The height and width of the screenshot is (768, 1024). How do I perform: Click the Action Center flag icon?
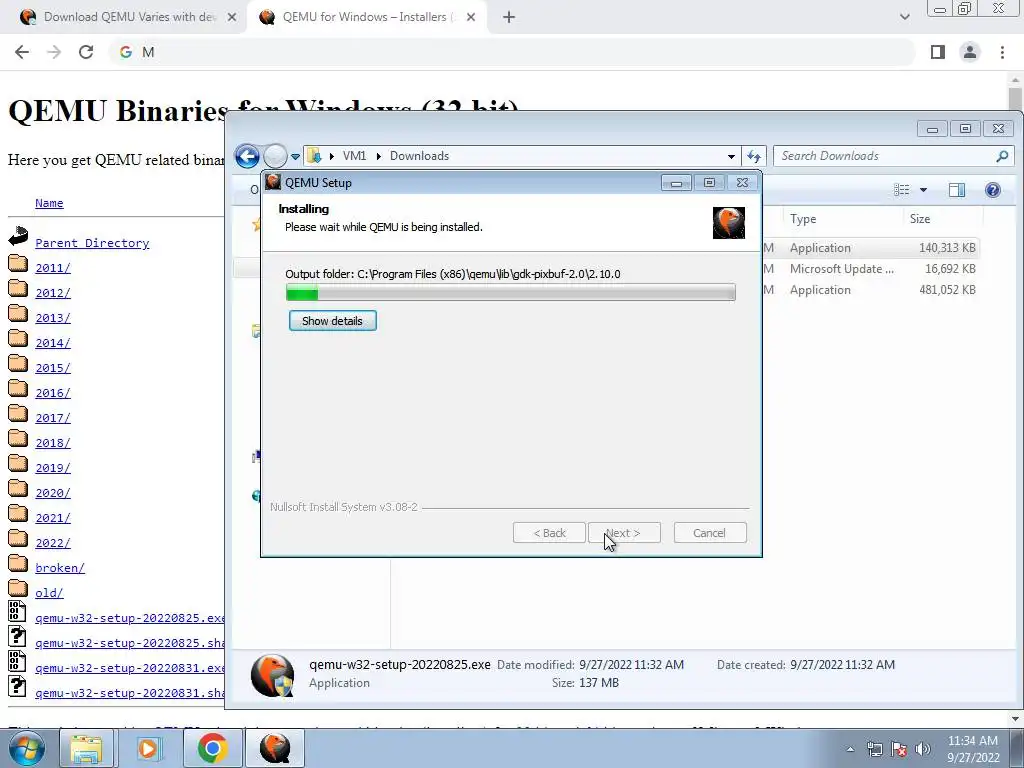(x=899, y=749)
